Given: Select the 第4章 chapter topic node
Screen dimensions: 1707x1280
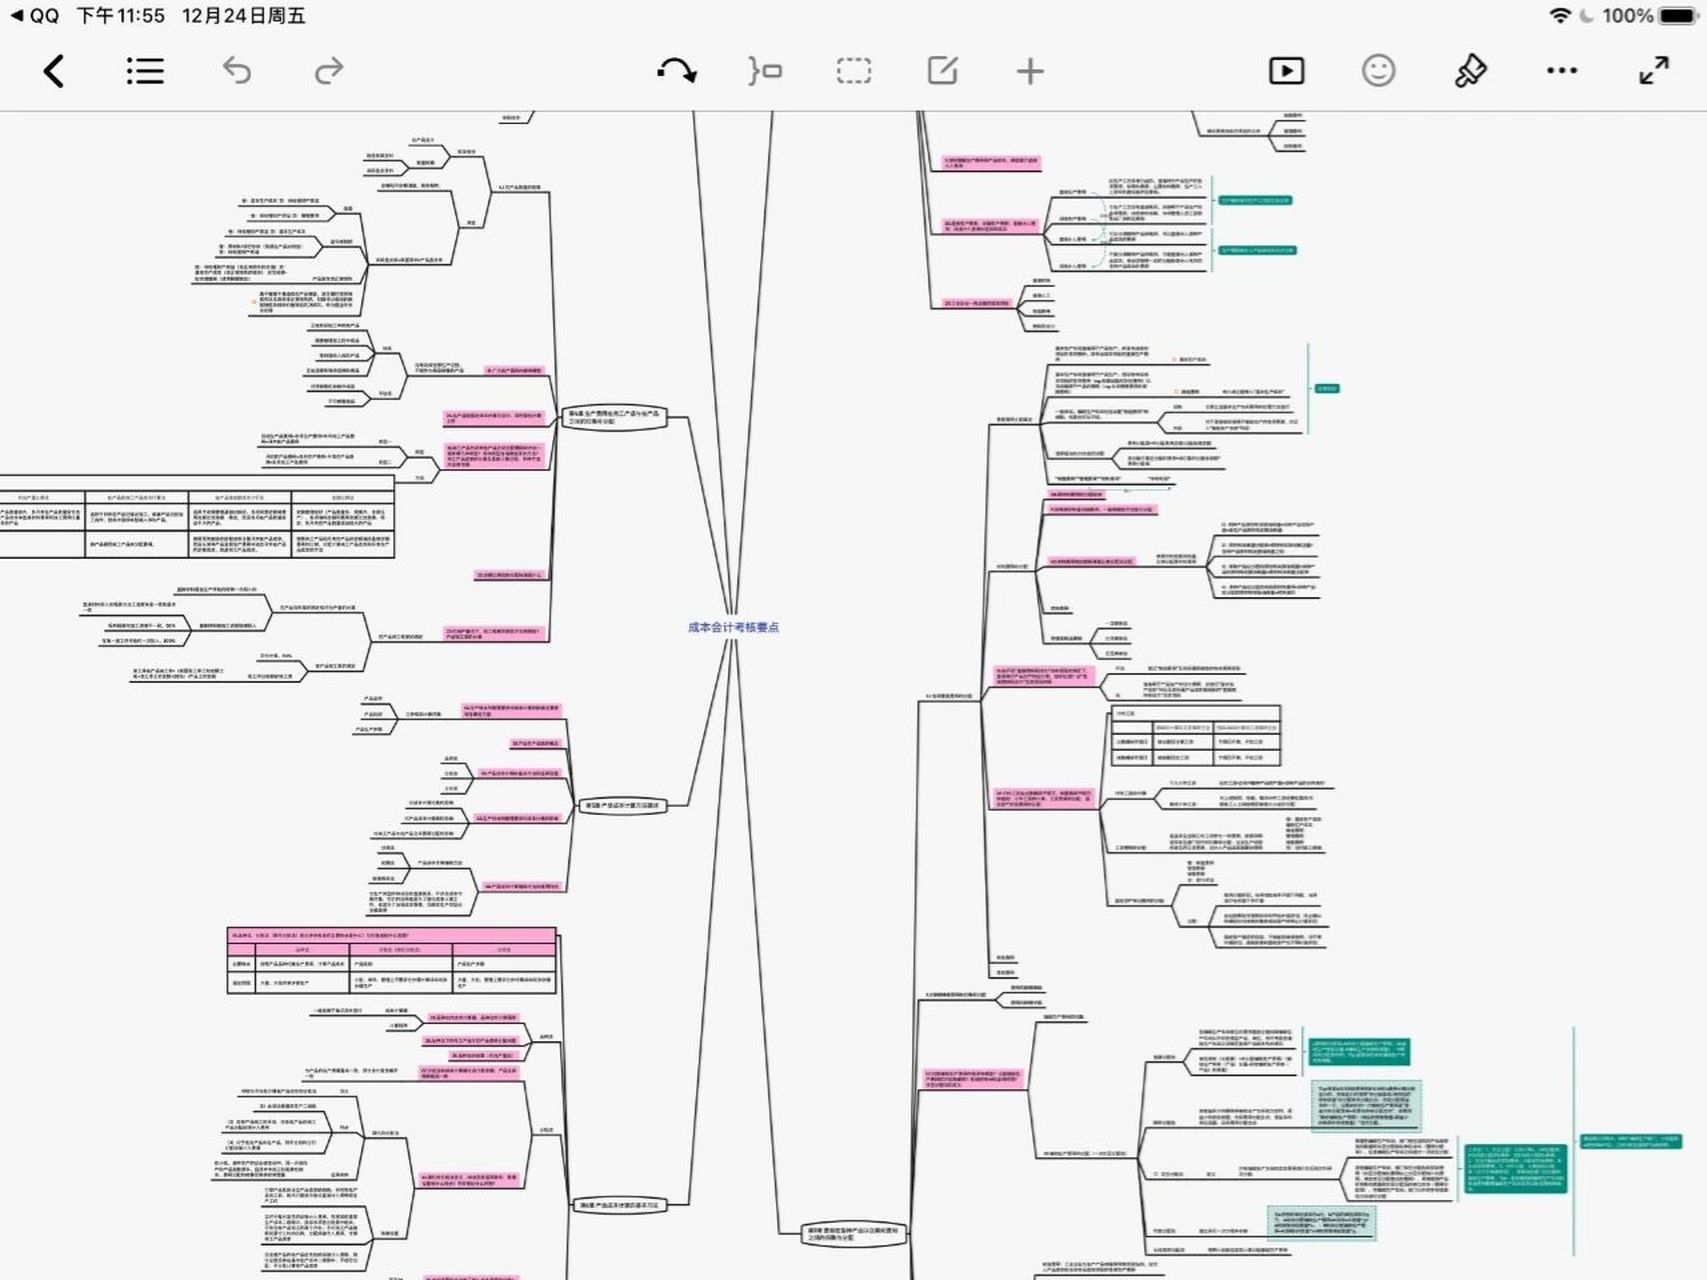Looking at the screenshot, I should [613, 417].
